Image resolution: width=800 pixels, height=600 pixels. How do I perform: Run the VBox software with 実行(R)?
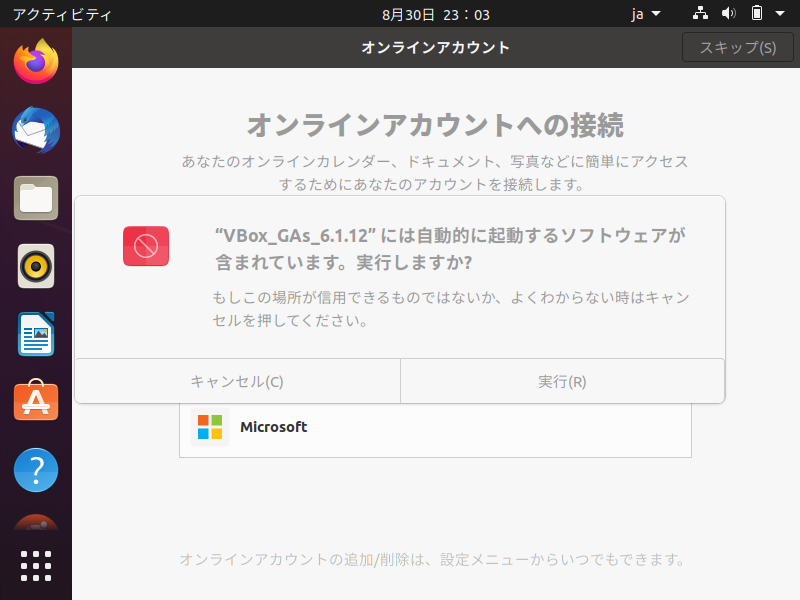(x=562, y=381)
